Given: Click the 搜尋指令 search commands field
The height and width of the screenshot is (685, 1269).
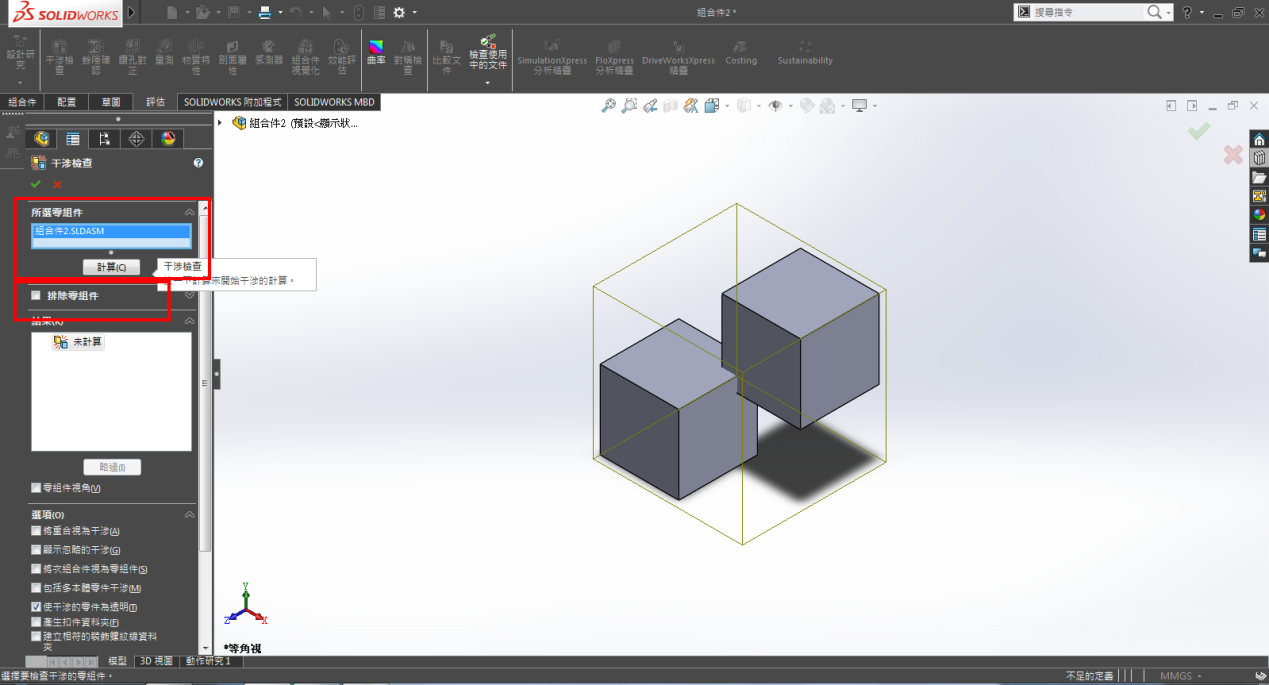Looking at the screenshot, I should [1087, 12].
